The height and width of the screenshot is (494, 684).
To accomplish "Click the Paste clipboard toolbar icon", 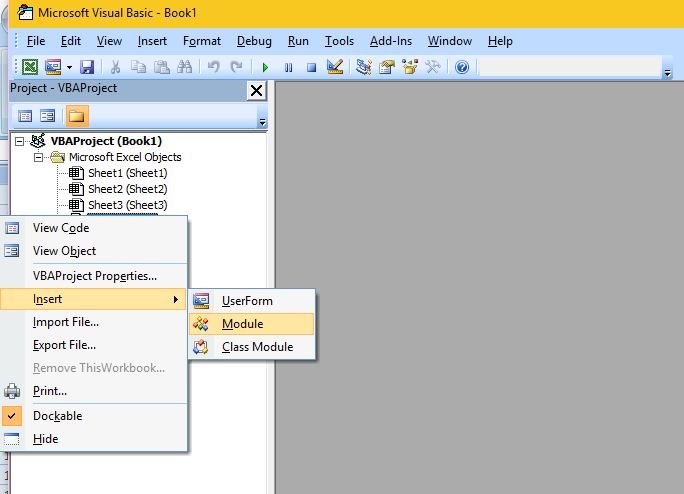I will click(x=162, y=67).
